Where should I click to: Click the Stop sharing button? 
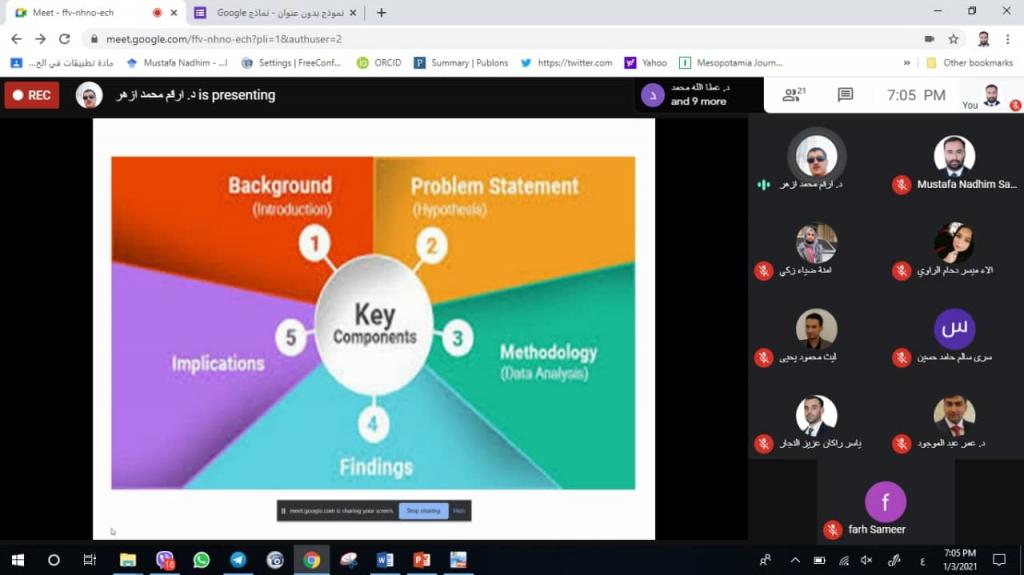click(423, 511)
